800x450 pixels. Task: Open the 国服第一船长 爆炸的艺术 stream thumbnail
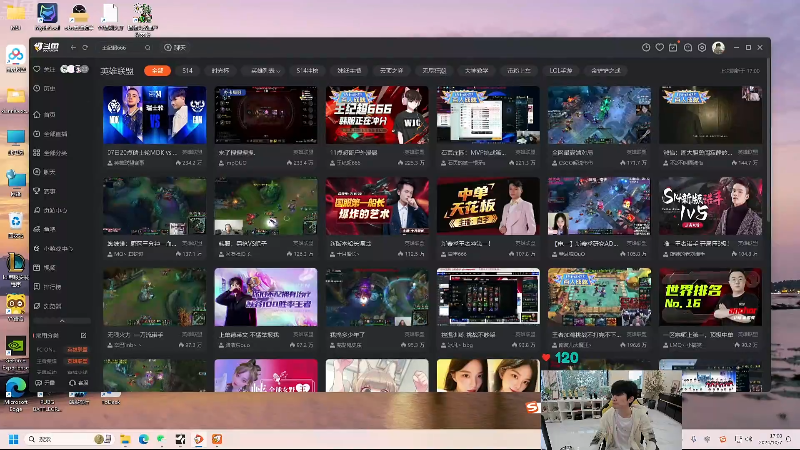(x=377, y=206)
